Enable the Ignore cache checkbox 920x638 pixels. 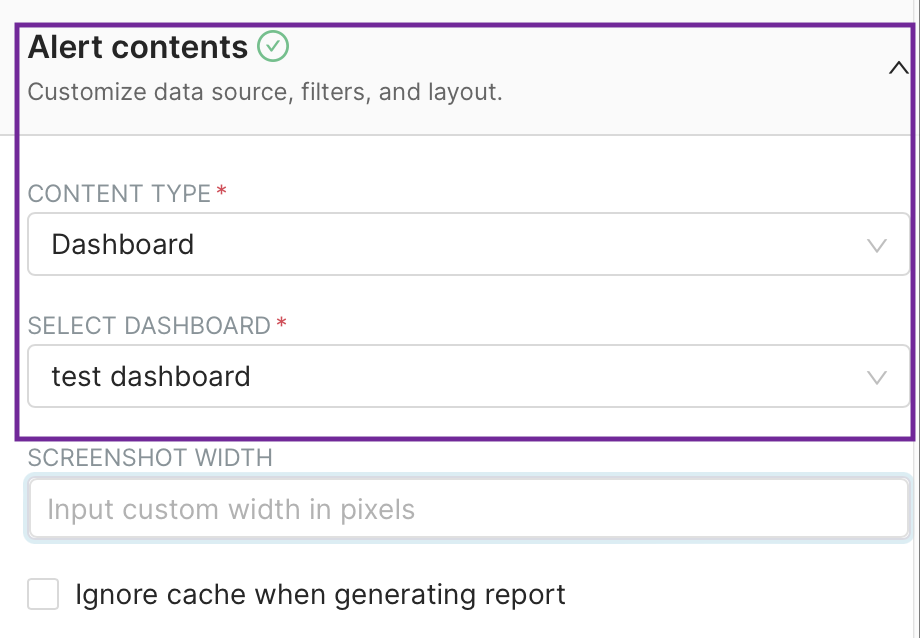43,594
